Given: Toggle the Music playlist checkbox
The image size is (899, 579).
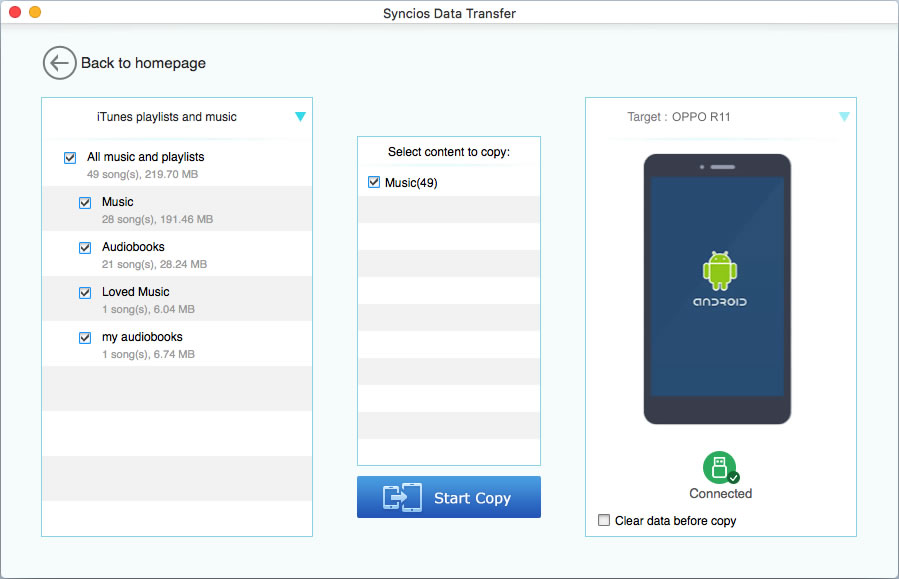Looking at the screenshot, I should (x=85, y=203).
